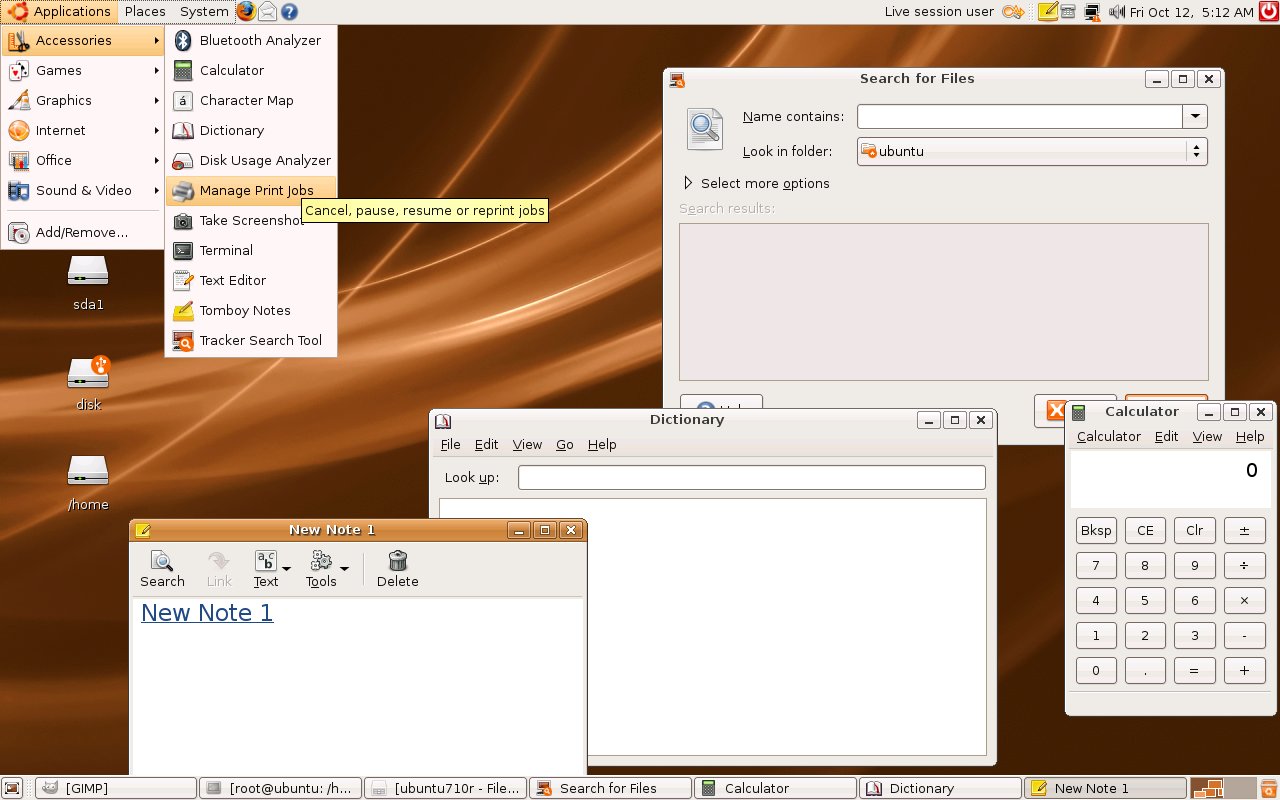This screenshot has width=1280, height=800.
Task: Launch Bluetooth Analyzer from the Accessories menu
Action: coord(250,40)
